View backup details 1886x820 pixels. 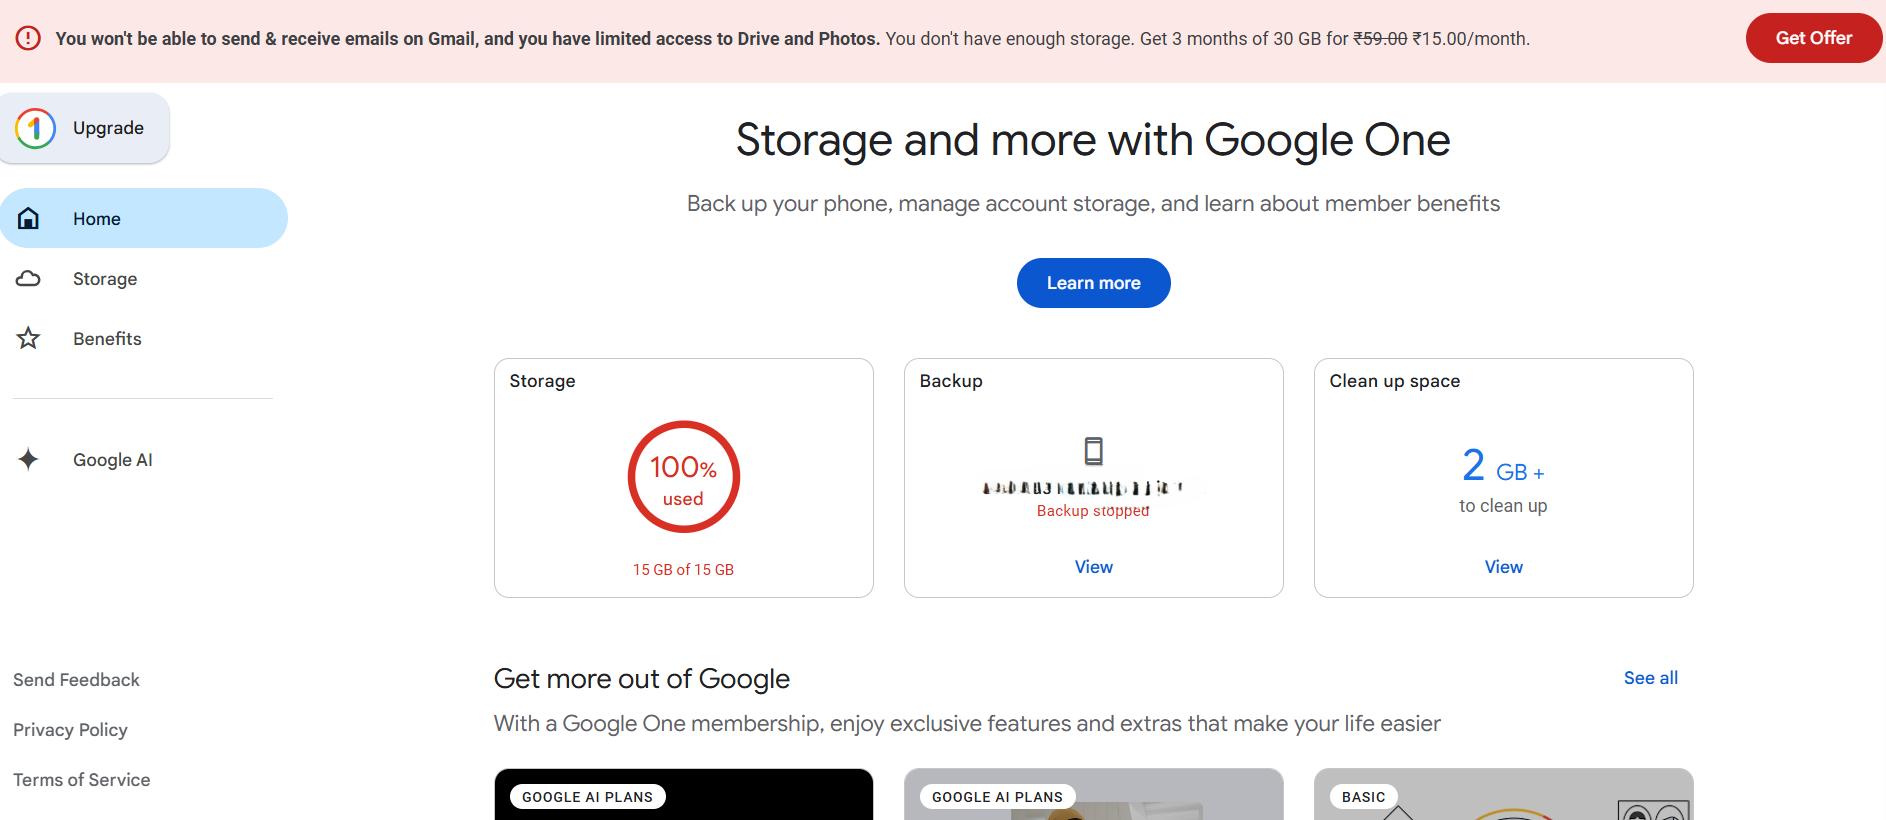(1093, 566)
